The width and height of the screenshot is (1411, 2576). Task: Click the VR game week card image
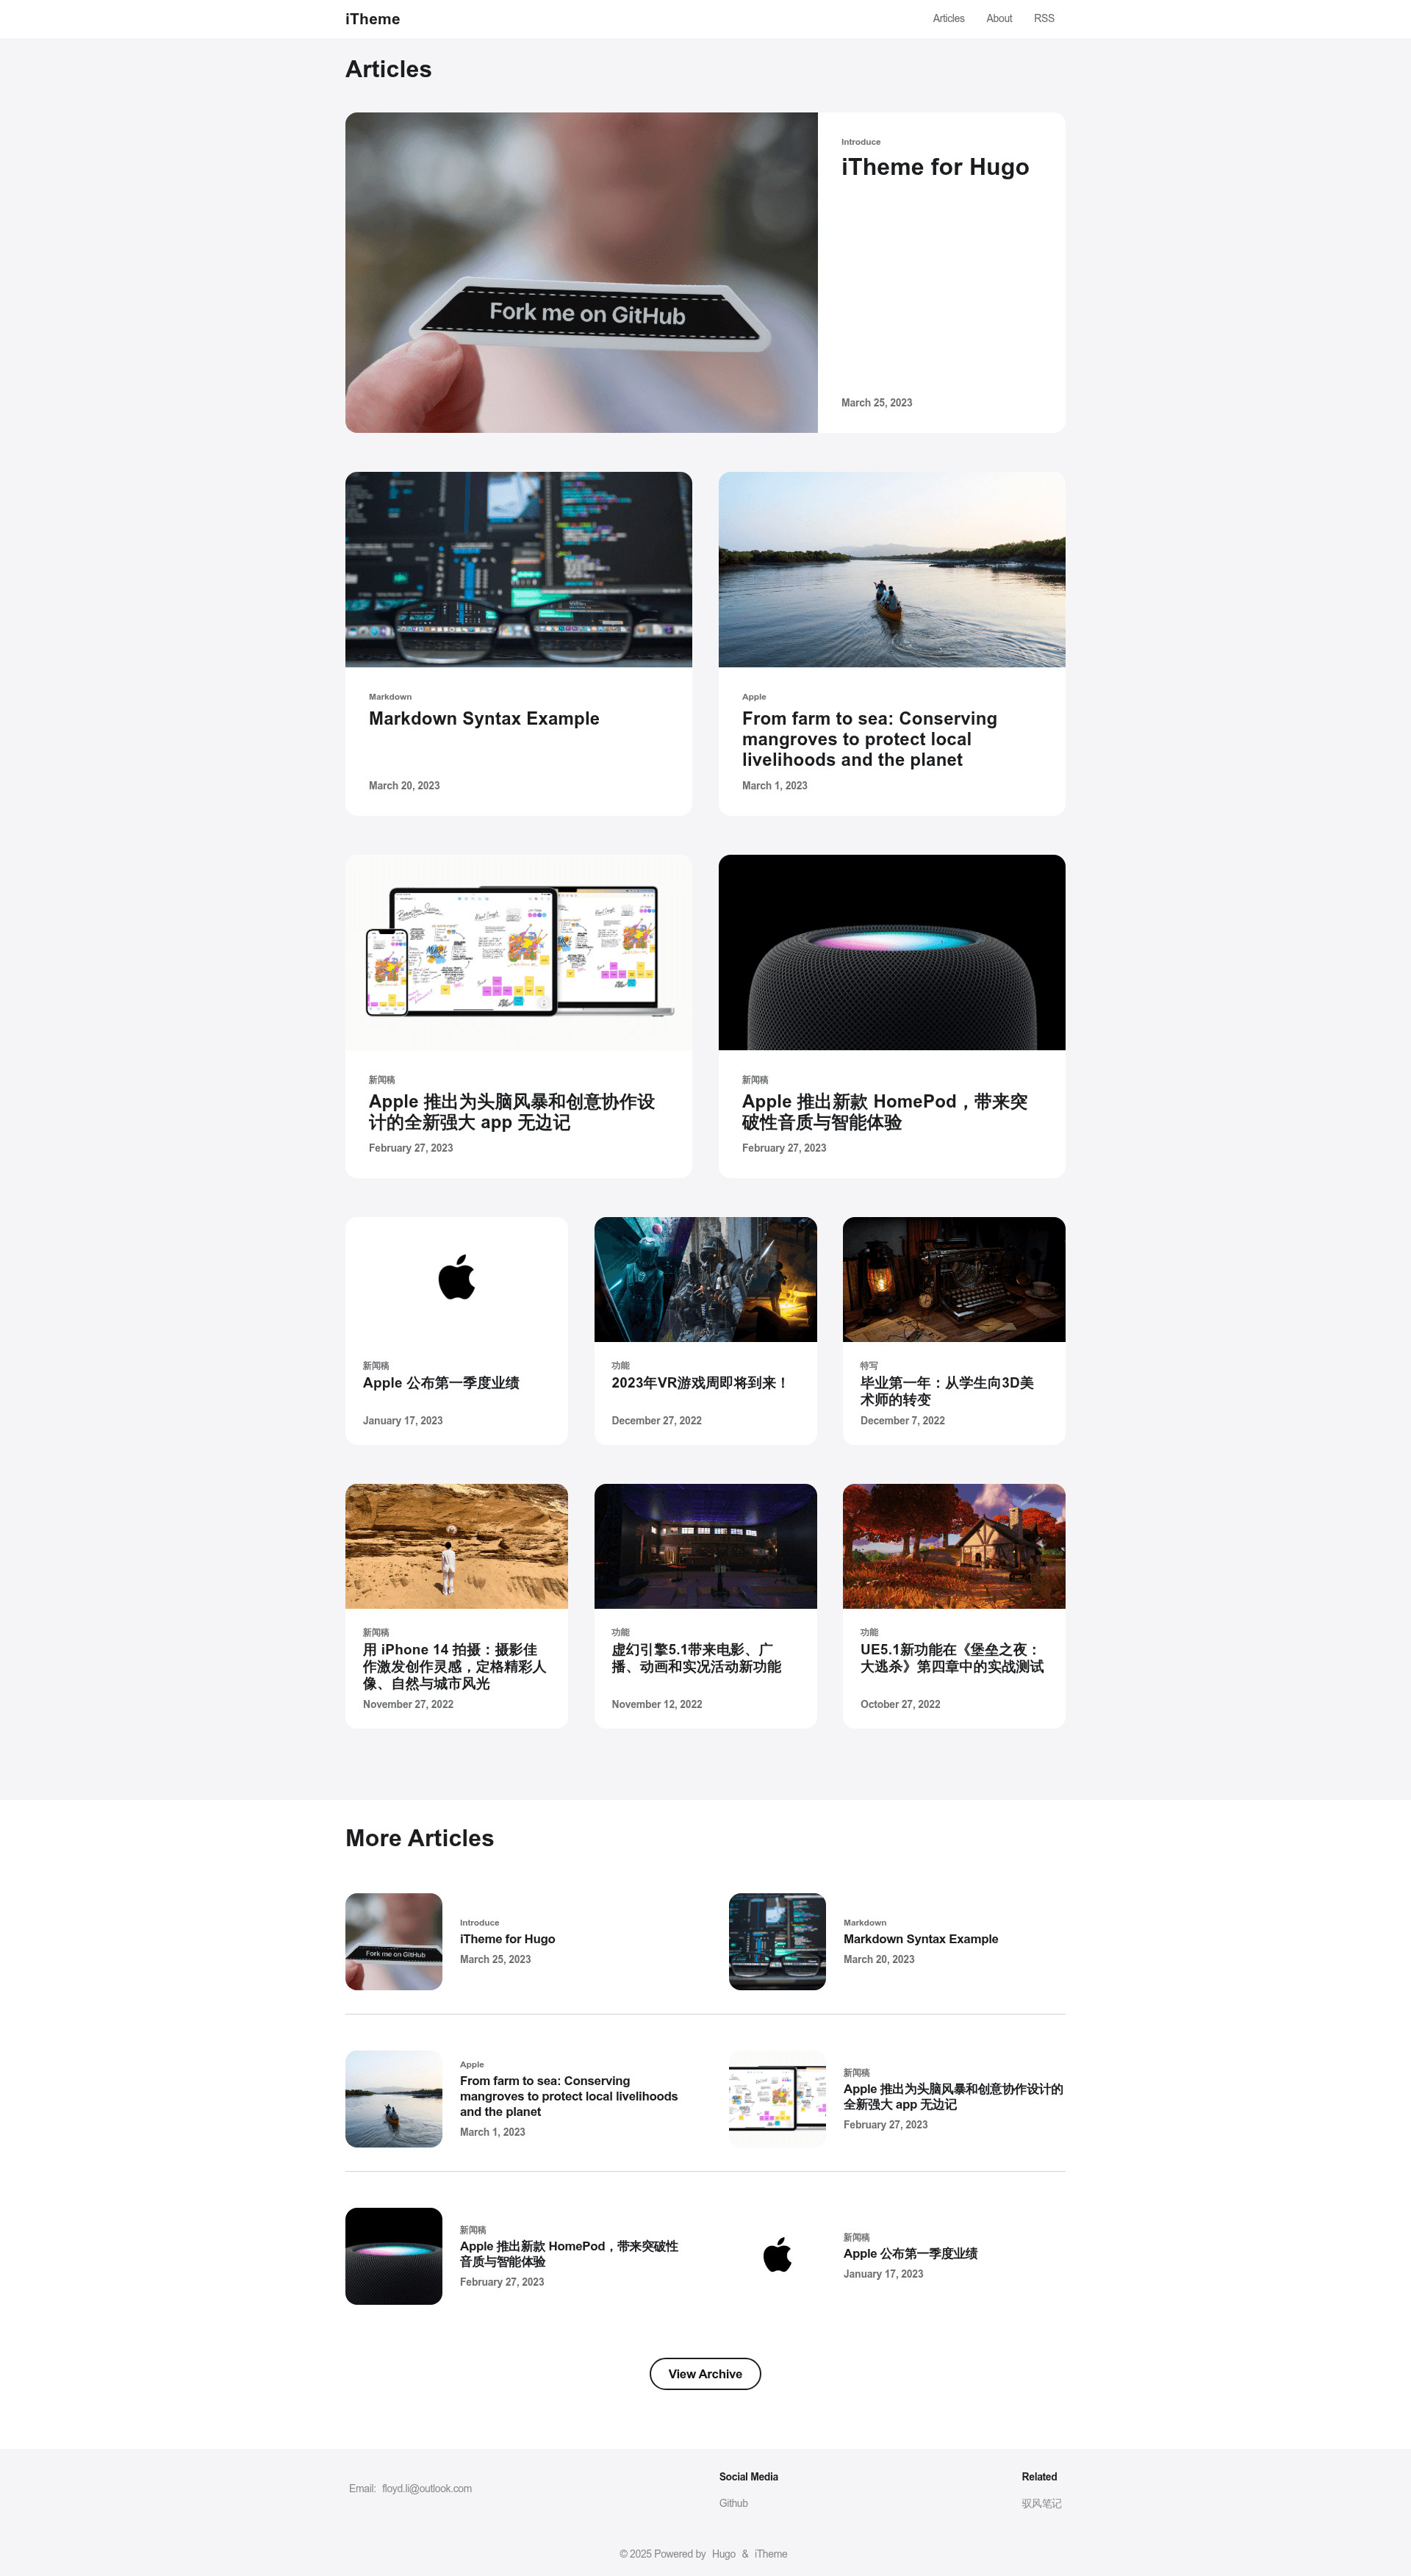(705, 1279)
